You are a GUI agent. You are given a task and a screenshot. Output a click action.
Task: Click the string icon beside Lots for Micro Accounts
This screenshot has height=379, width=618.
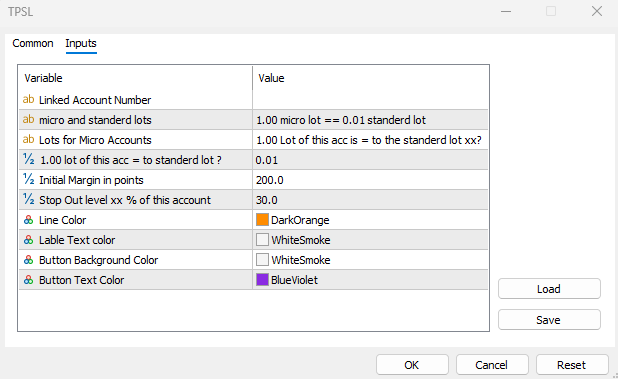pyautogui.click(x=28, y=139)
